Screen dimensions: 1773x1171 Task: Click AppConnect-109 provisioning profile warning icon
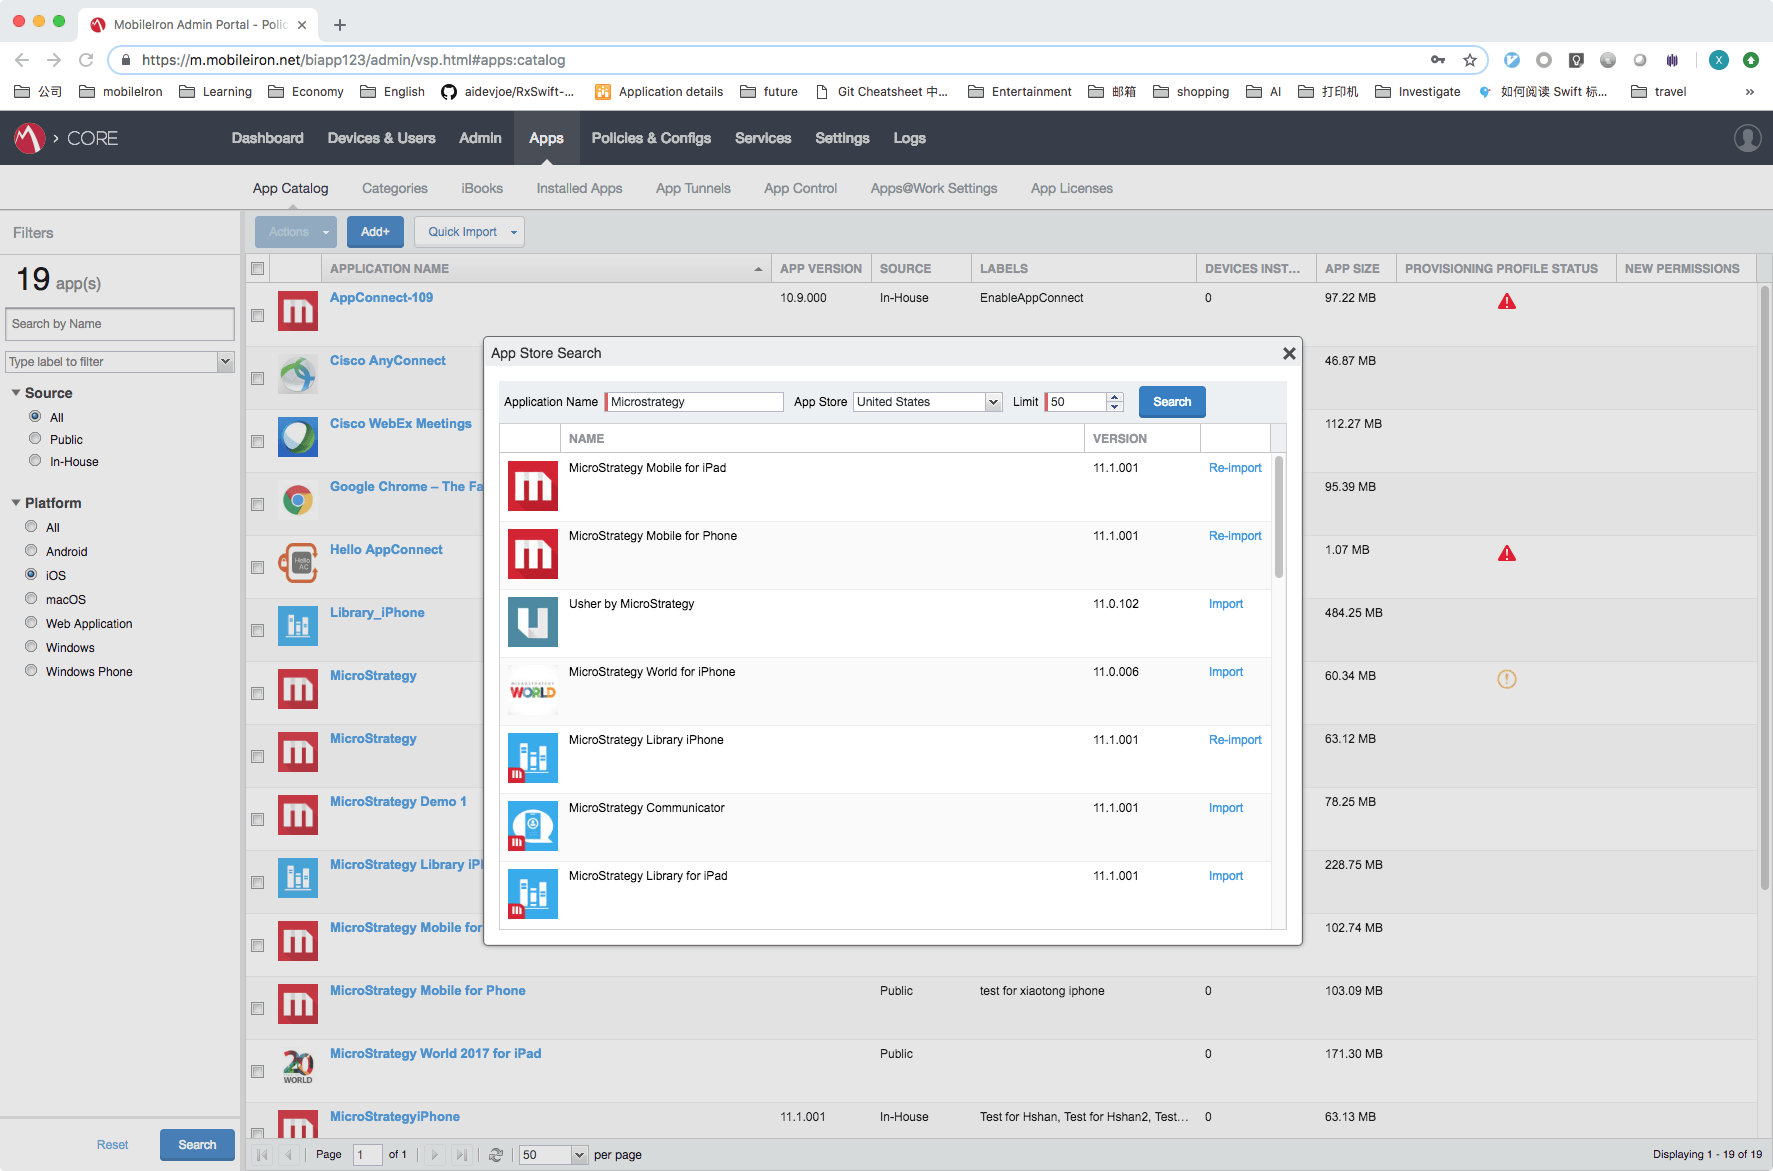click(x=1507, y=301)
